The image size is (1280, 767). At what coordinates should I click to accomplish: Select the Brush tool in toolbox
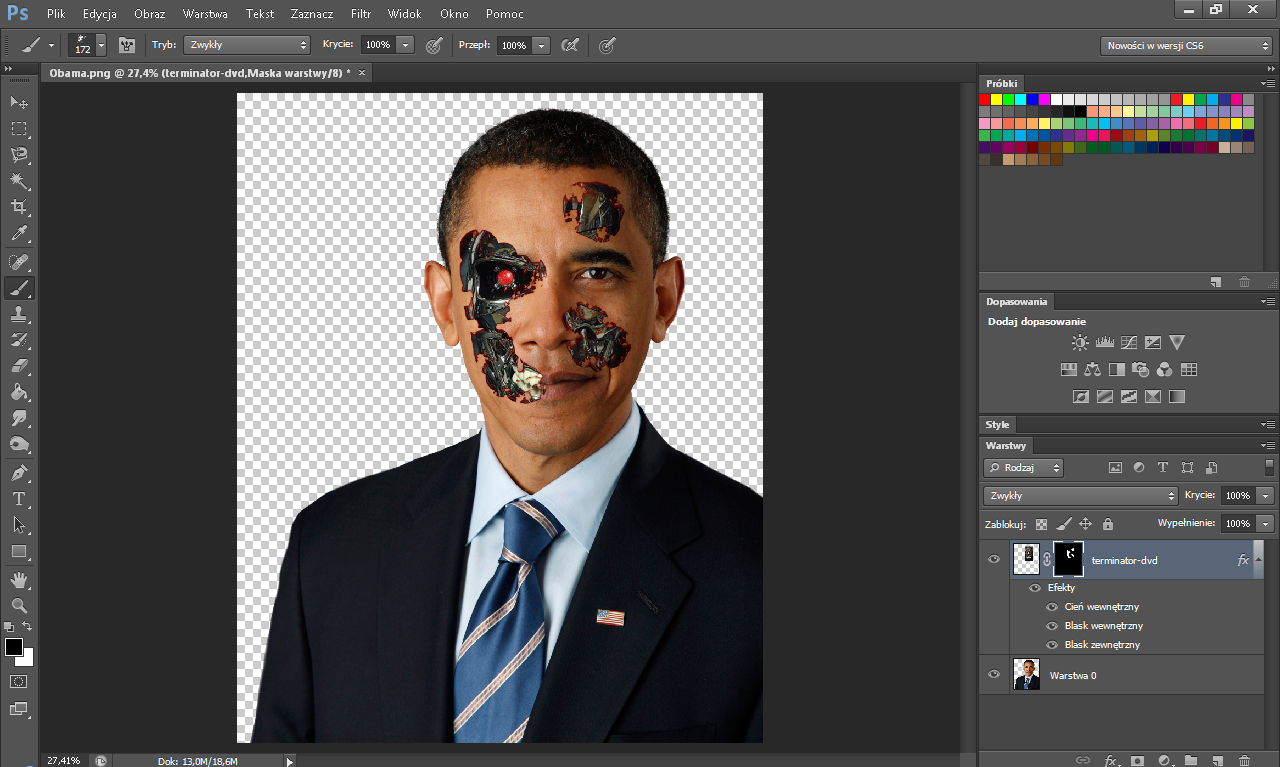19,288
